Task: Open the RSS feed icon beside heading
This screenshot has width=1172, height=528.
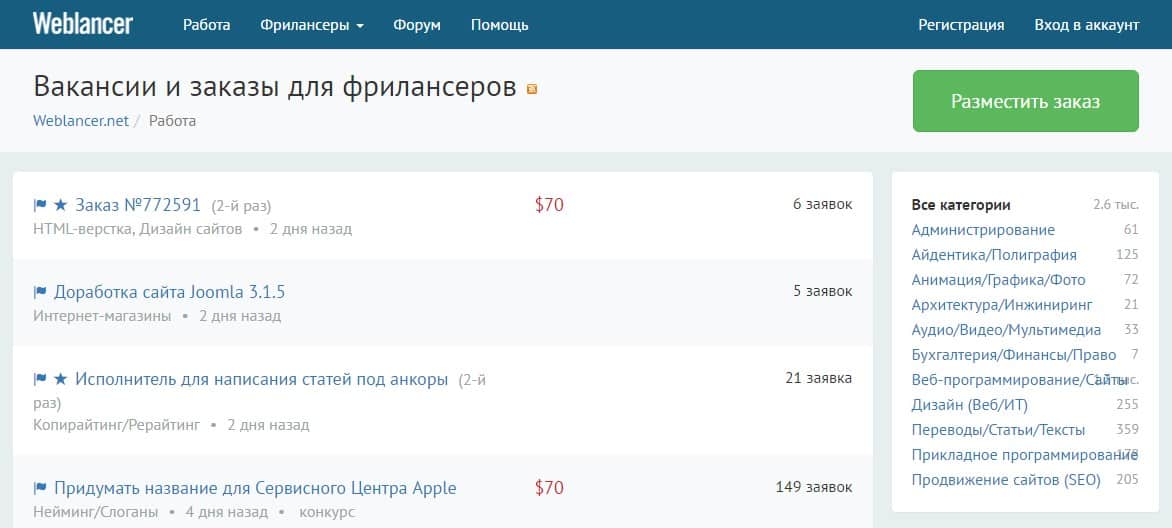Action: (x=532, y=90)
